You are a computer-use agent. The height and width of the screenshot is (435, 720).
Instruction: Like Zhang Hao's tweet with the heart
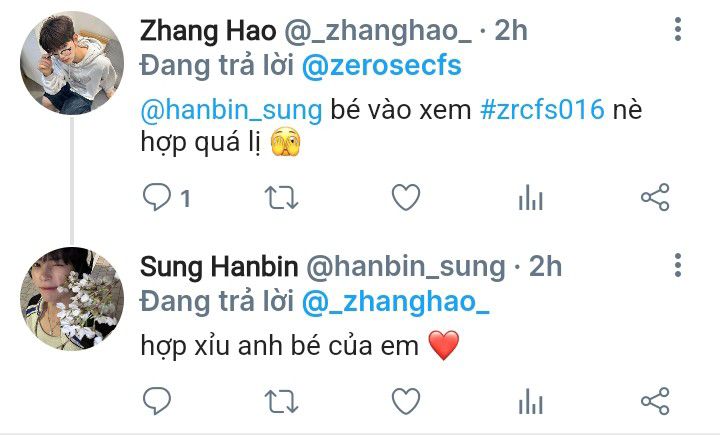406,198
